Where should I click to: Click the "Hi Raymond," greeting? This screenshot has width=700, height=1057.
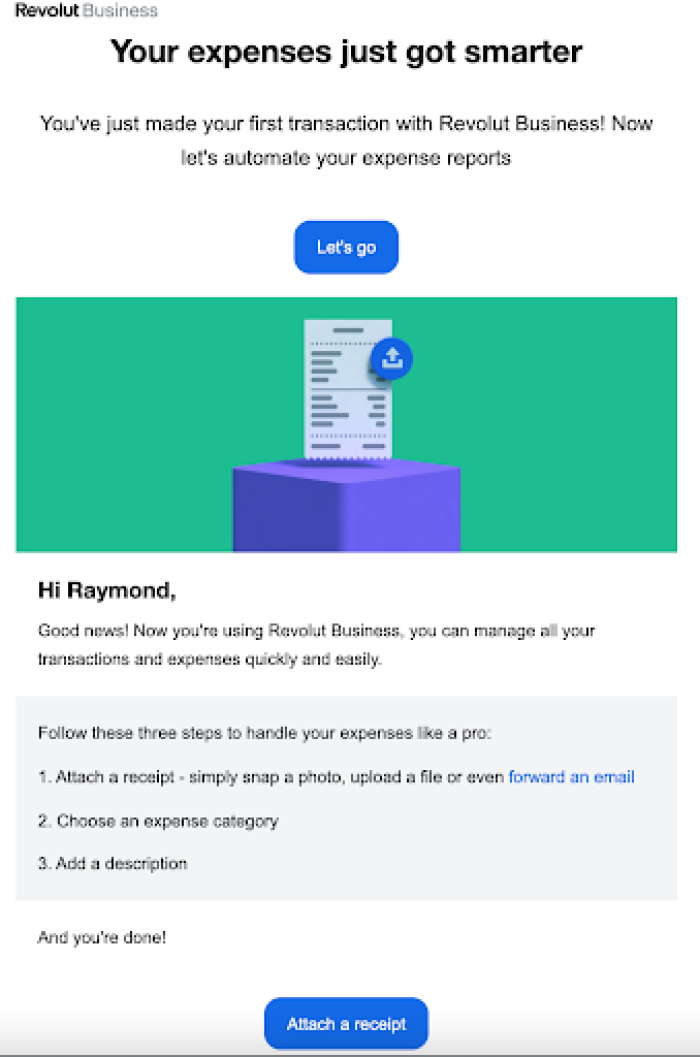coord(107,591)
